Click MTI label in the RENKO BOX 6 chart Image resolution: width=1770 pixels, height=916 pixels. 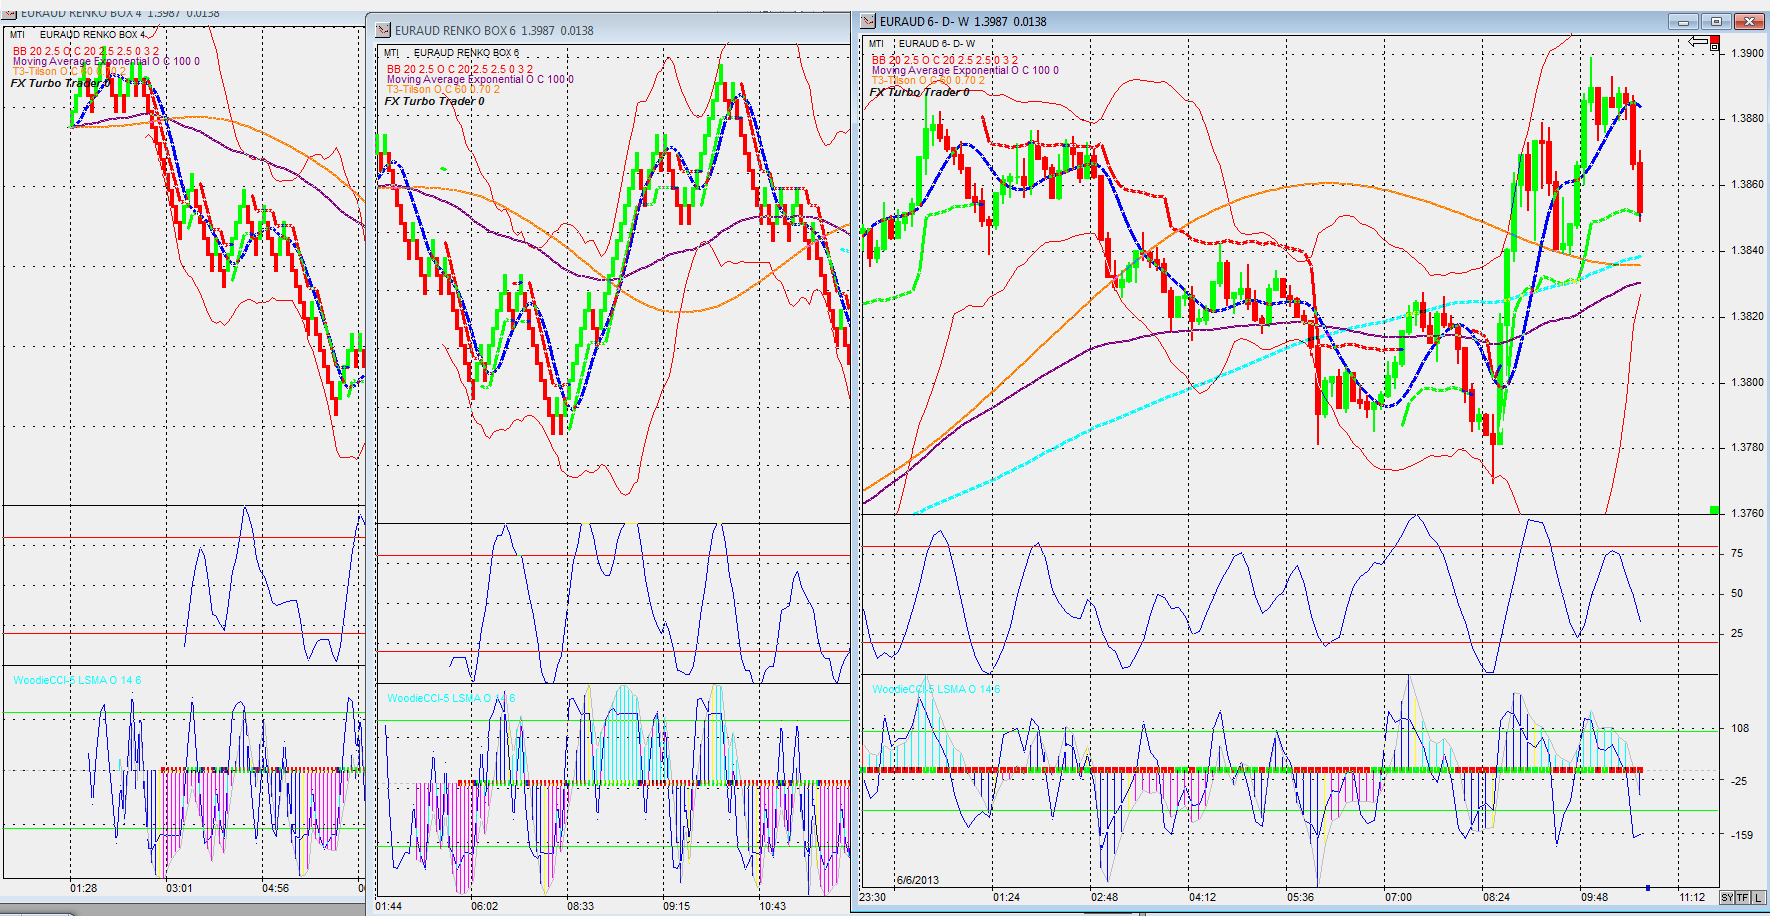[391, 53]
